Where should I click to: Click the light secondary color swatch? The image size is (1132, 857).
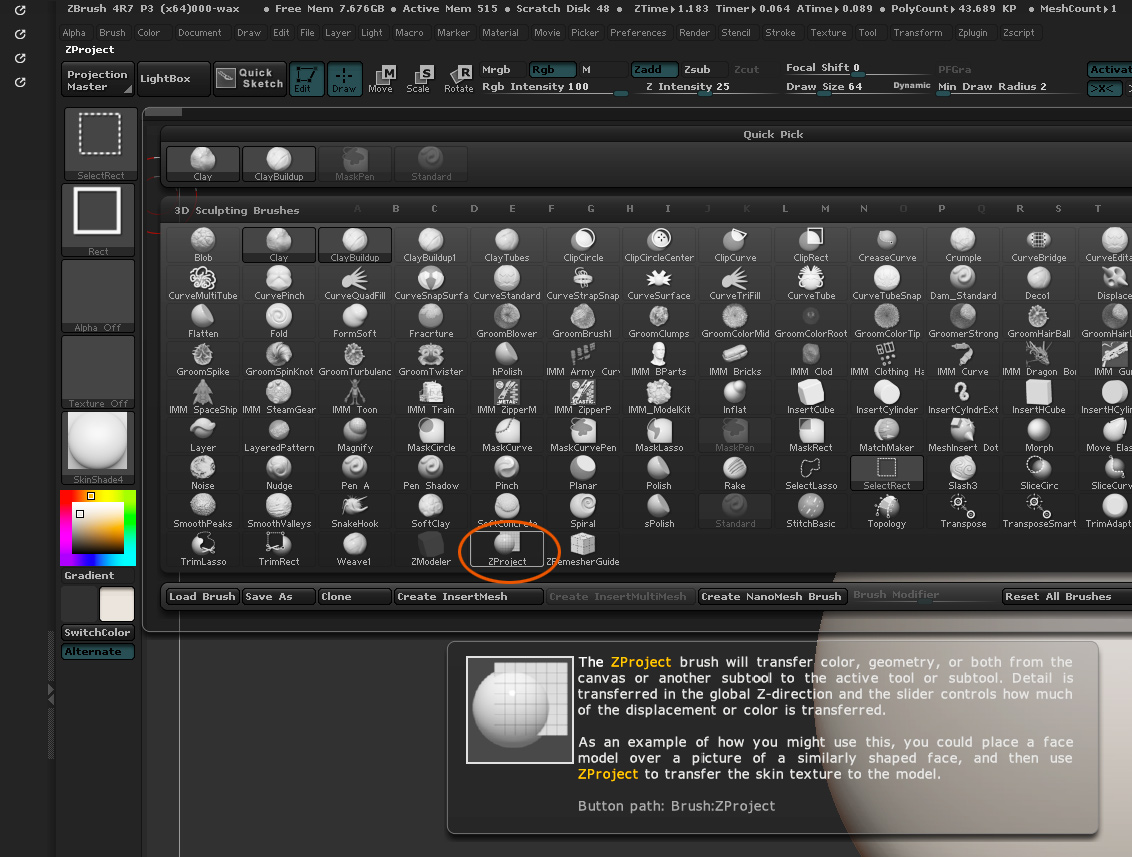117,604
